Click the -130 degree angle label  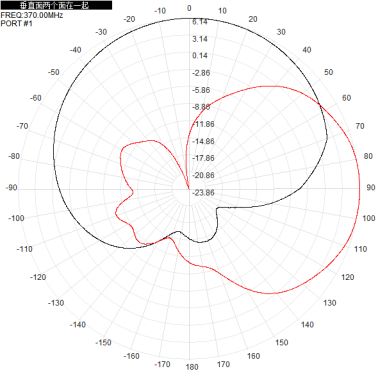point(56,303)
